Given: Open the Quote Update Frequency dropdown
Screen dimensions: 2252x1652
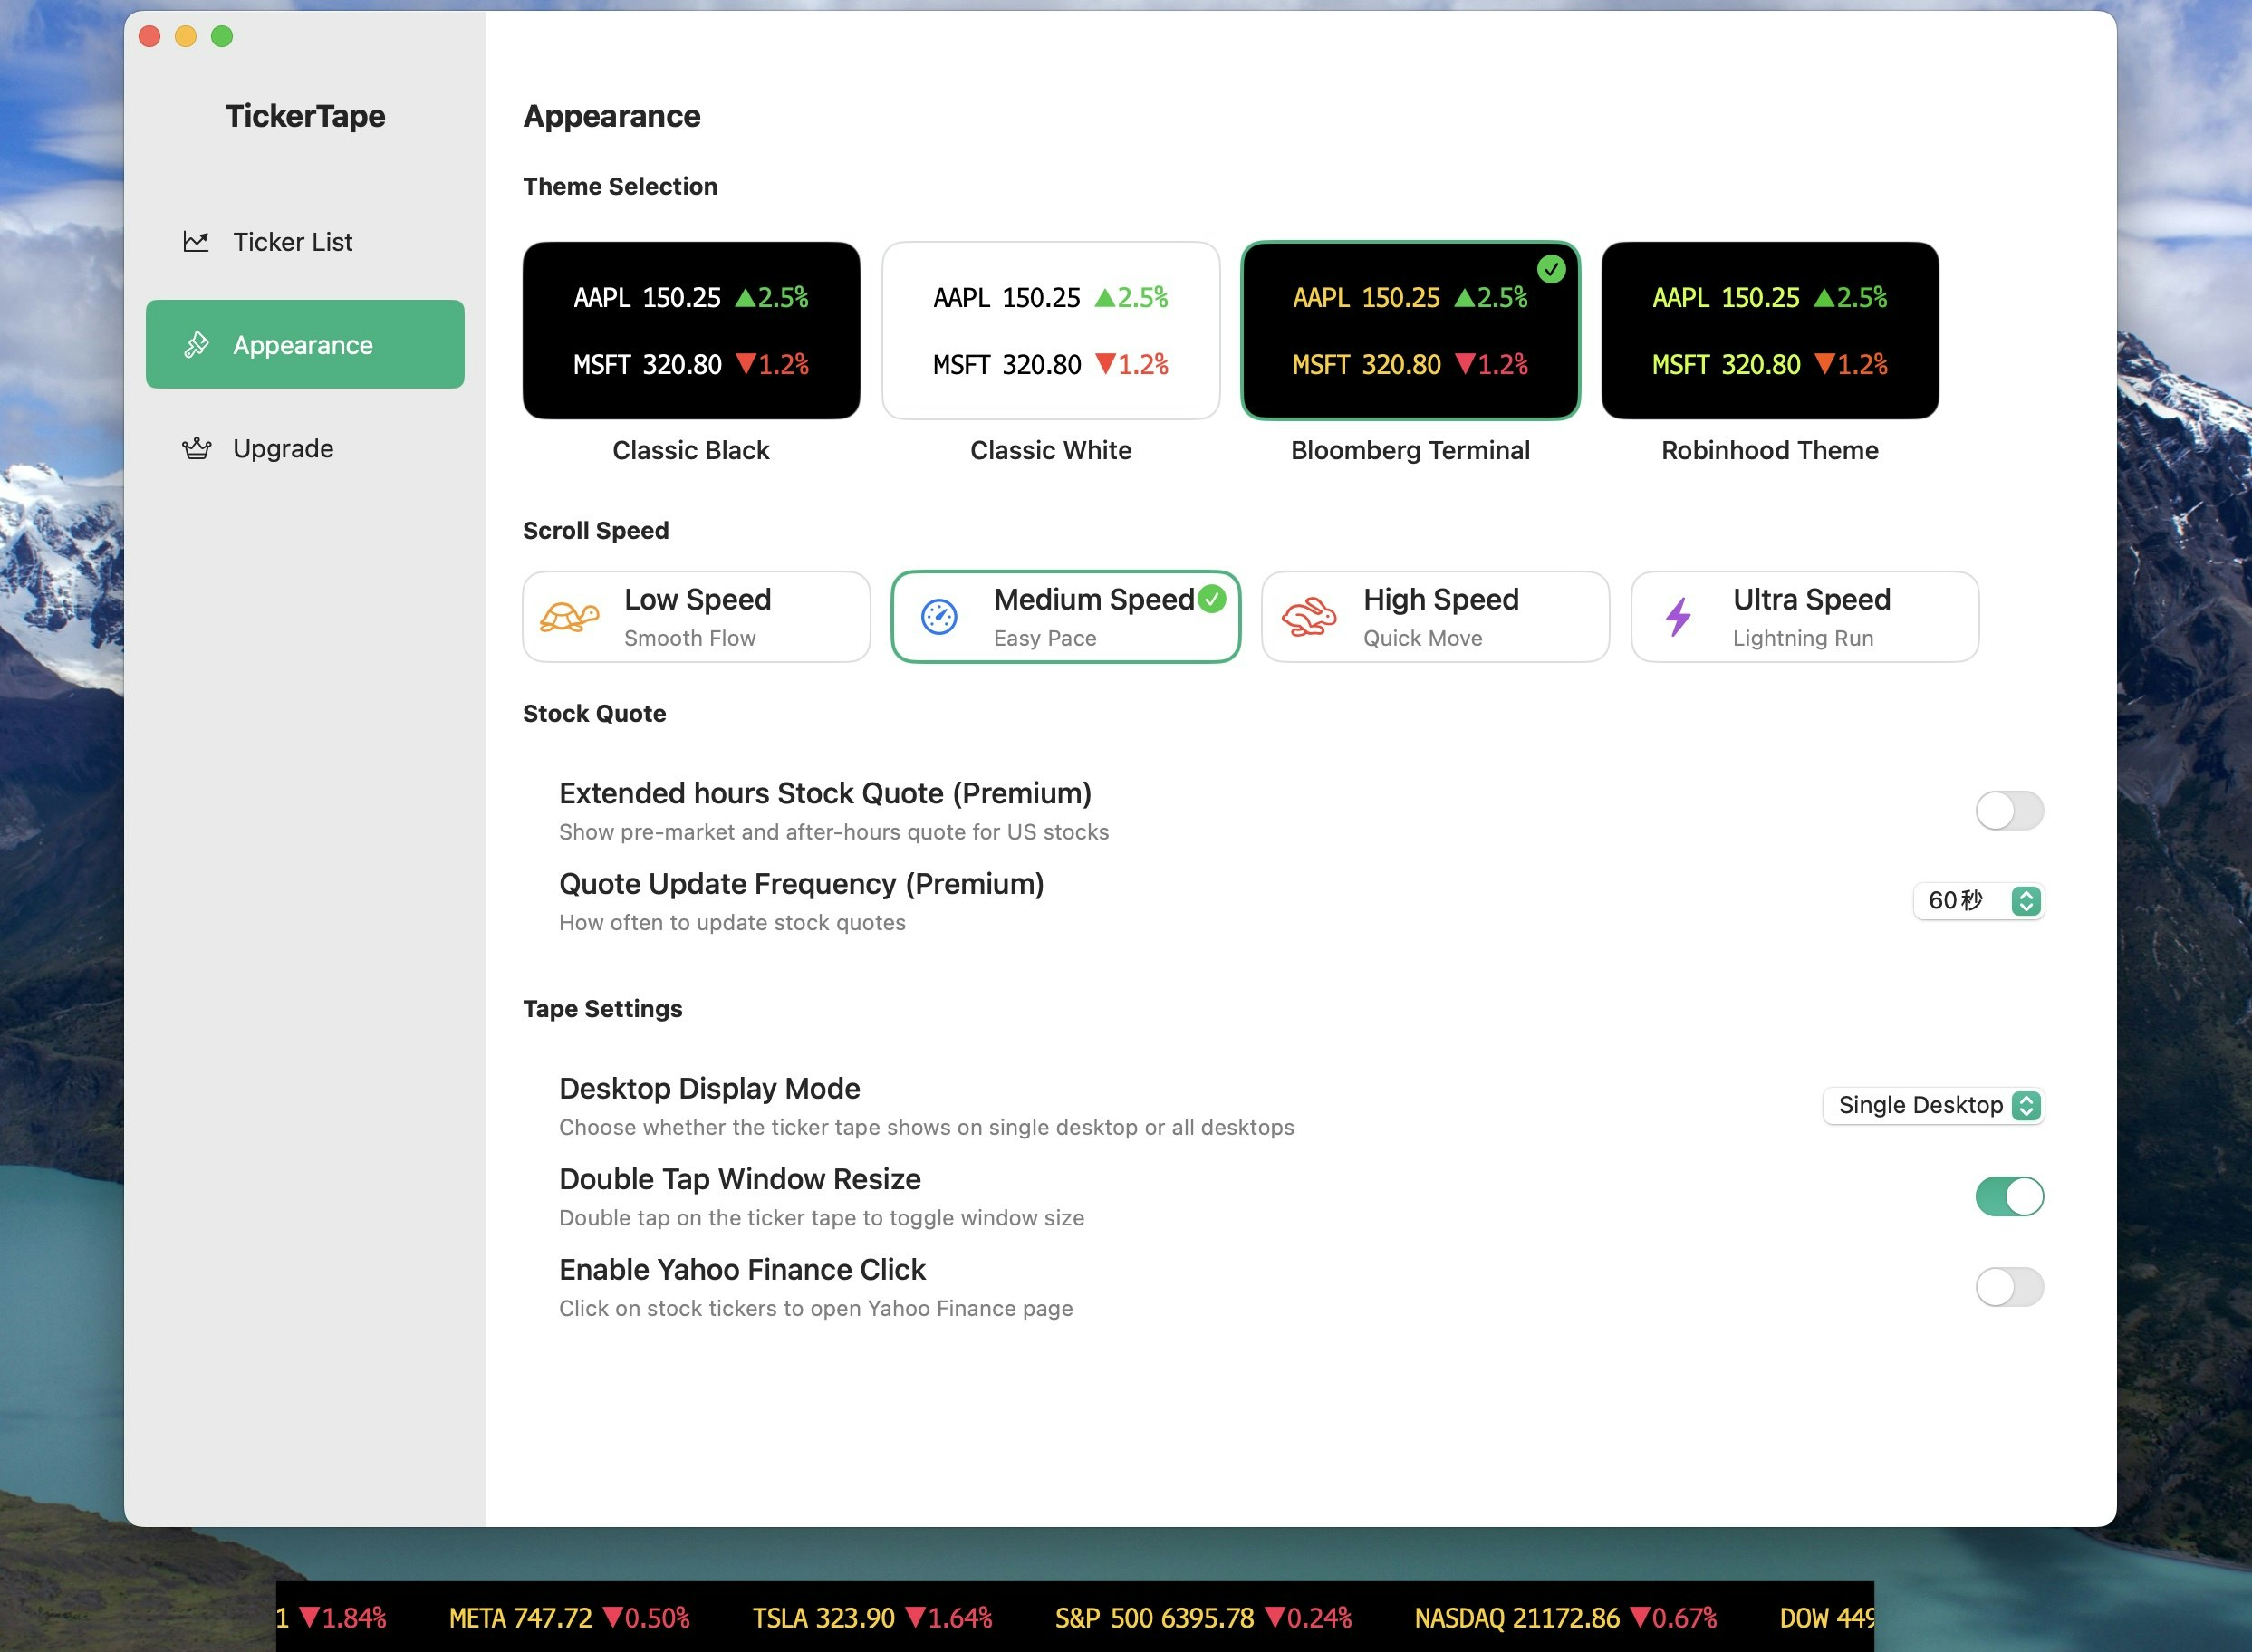Looking at the screenshot, I should coord(1978,901).
